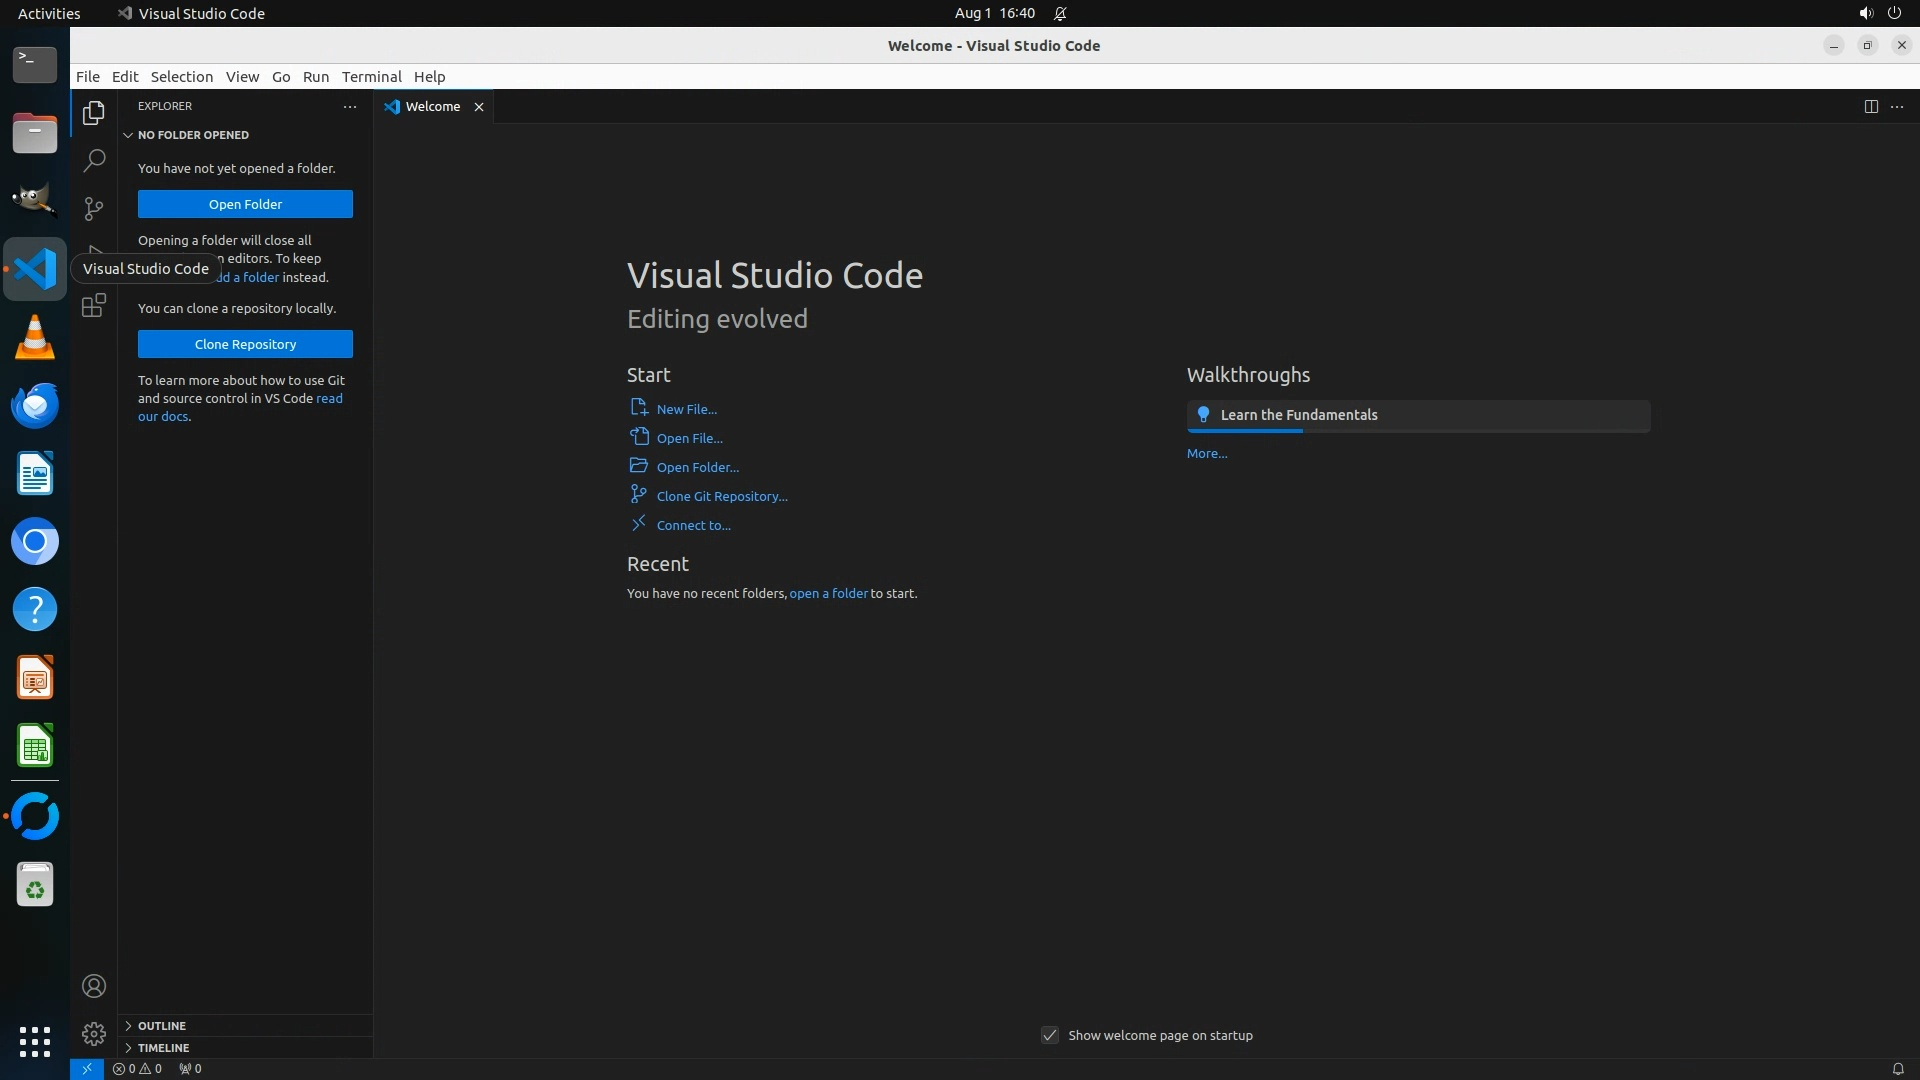
Task: Open the Extensions view icon
Action: (x=94, y=306)
